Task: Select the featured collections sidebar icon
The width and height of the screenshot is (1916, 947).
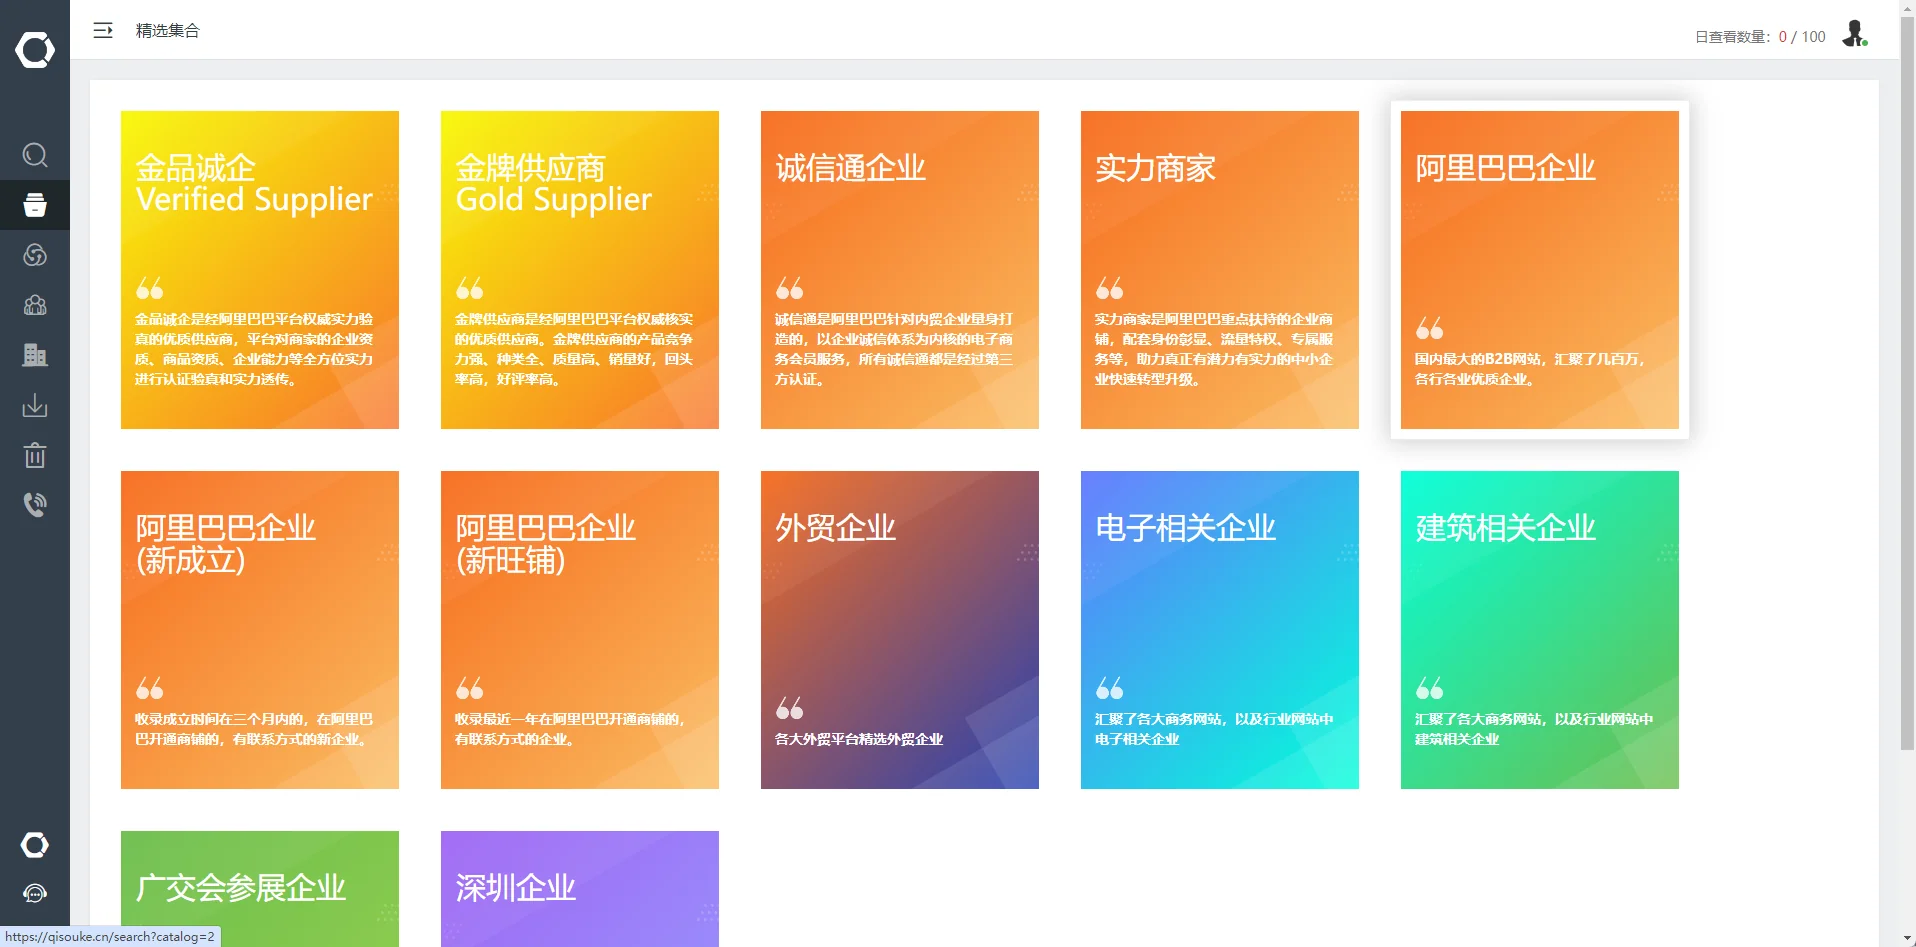Action: 35,205
